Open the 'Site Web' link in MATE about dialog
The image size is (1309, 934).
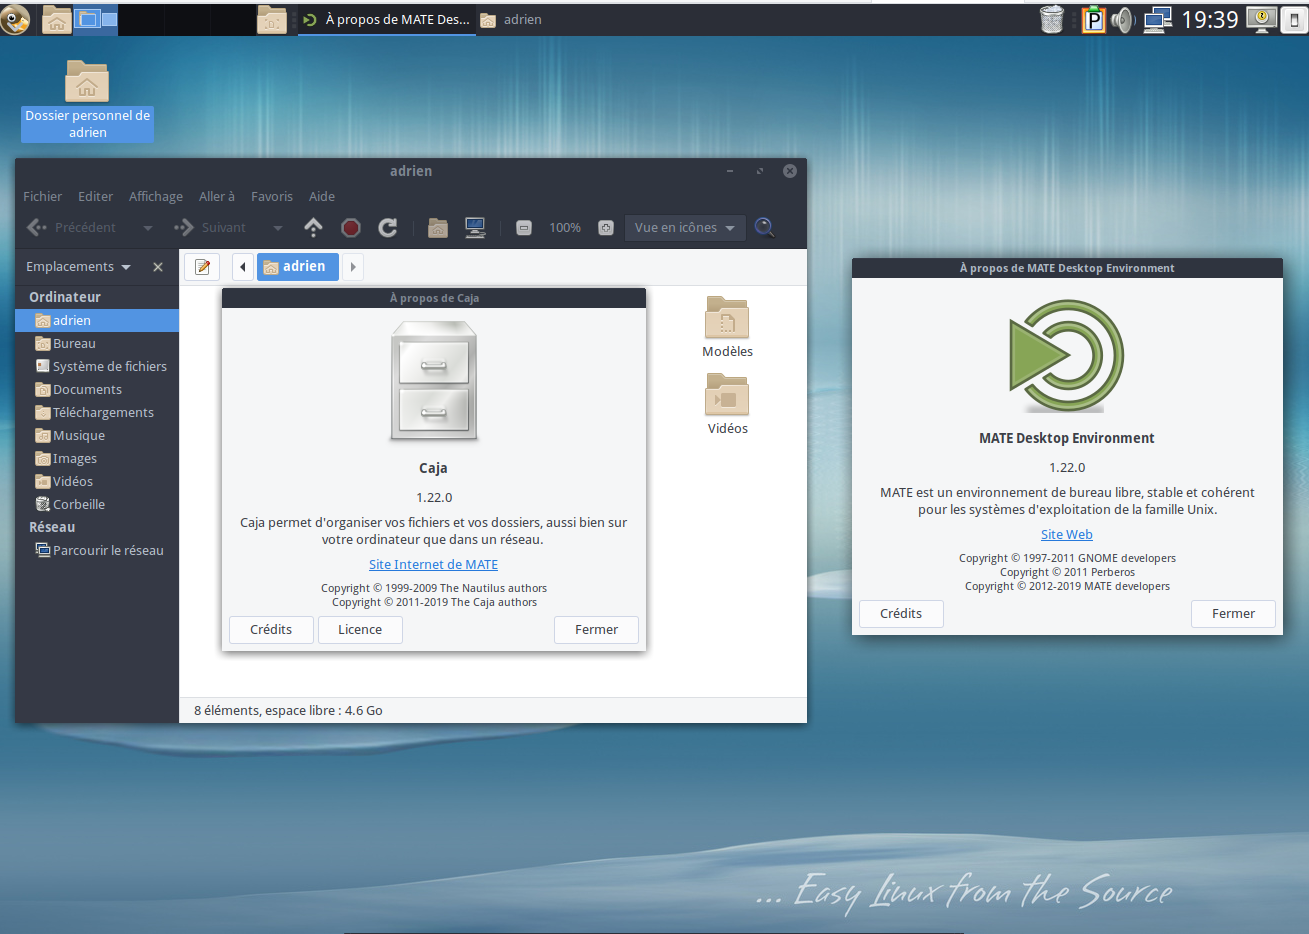(1067, 535)
